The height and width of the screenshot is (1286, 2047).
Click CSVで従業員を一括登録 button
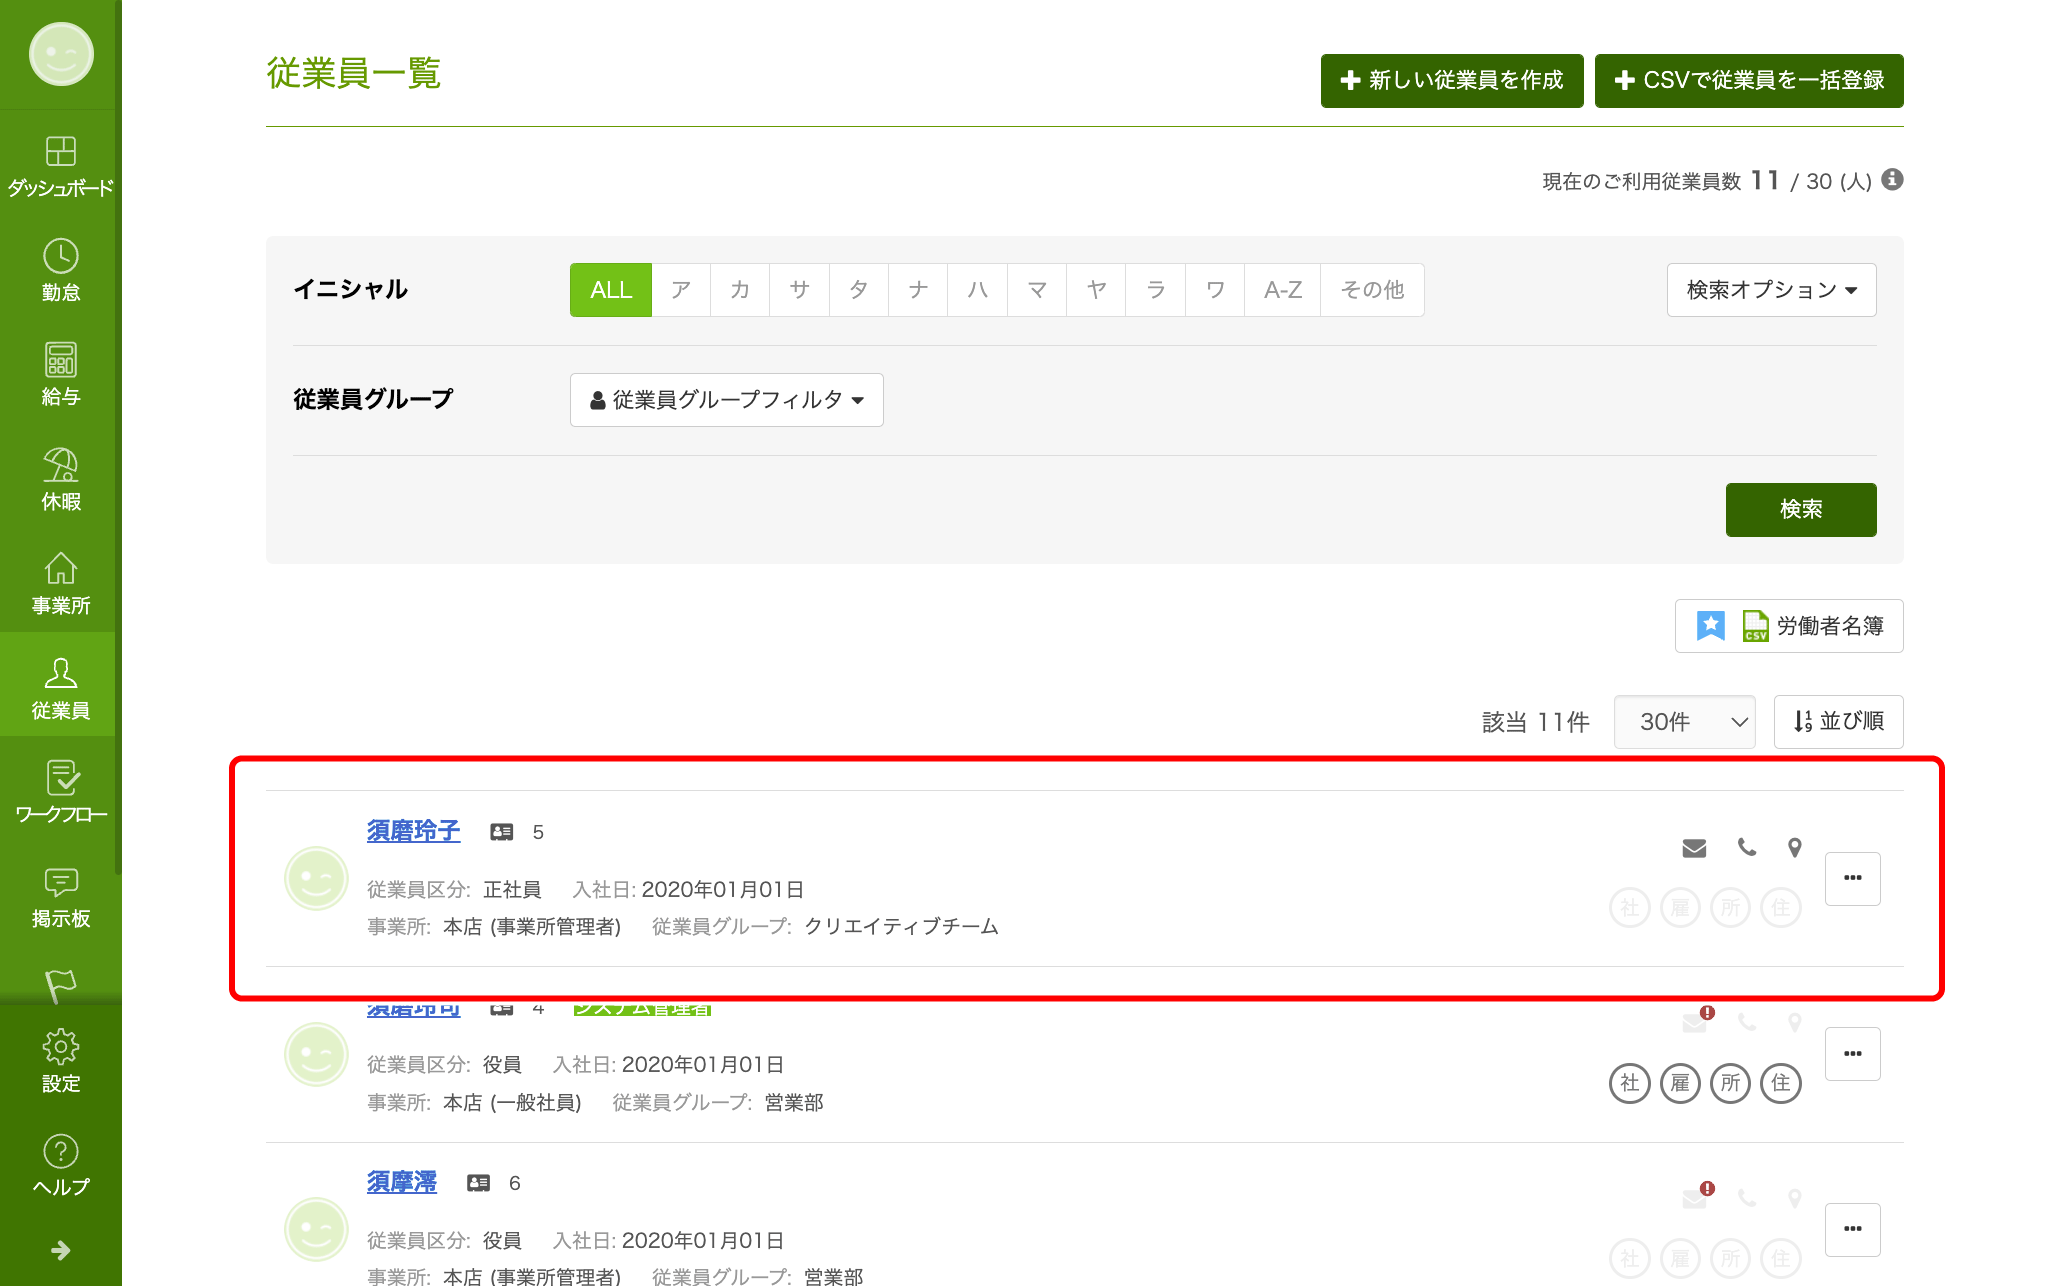point(1749,81)
